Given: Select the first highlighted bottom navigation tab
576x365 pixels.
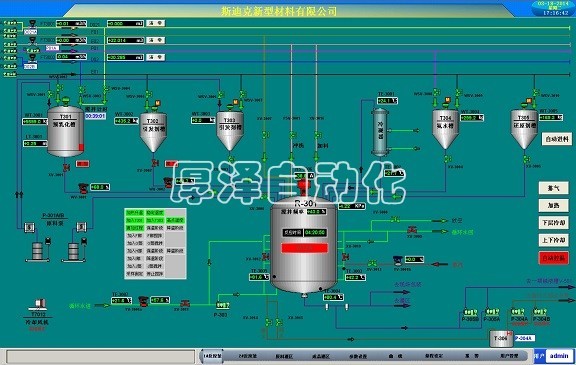Looking at the screenshot, I should (x=212, y=356).
